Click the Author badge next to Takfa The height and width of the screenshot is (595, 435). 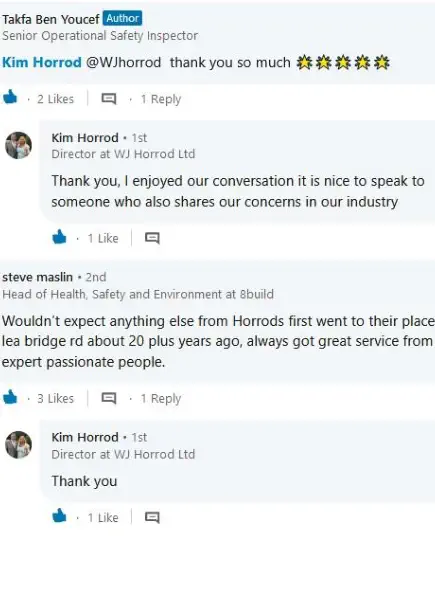[x=123, y=18]
